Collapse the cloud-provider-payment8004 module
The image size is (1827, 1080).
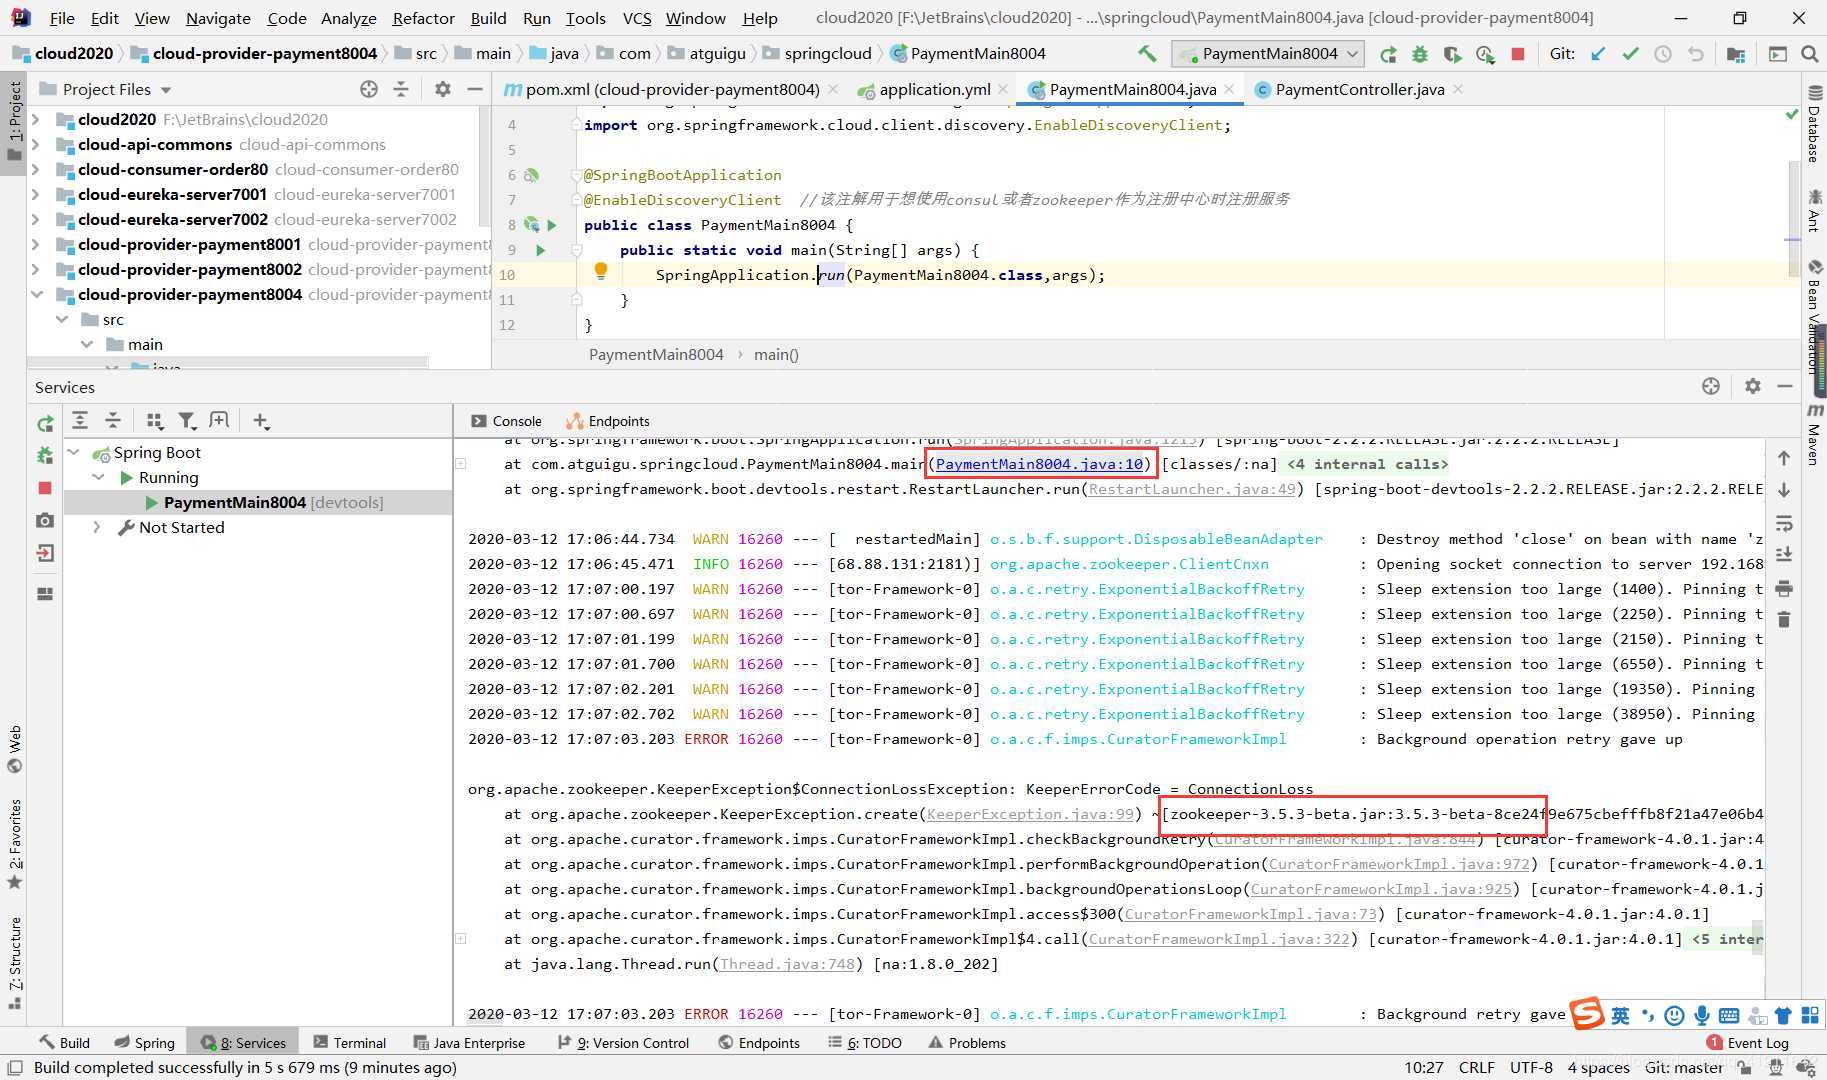pos(36,294)
